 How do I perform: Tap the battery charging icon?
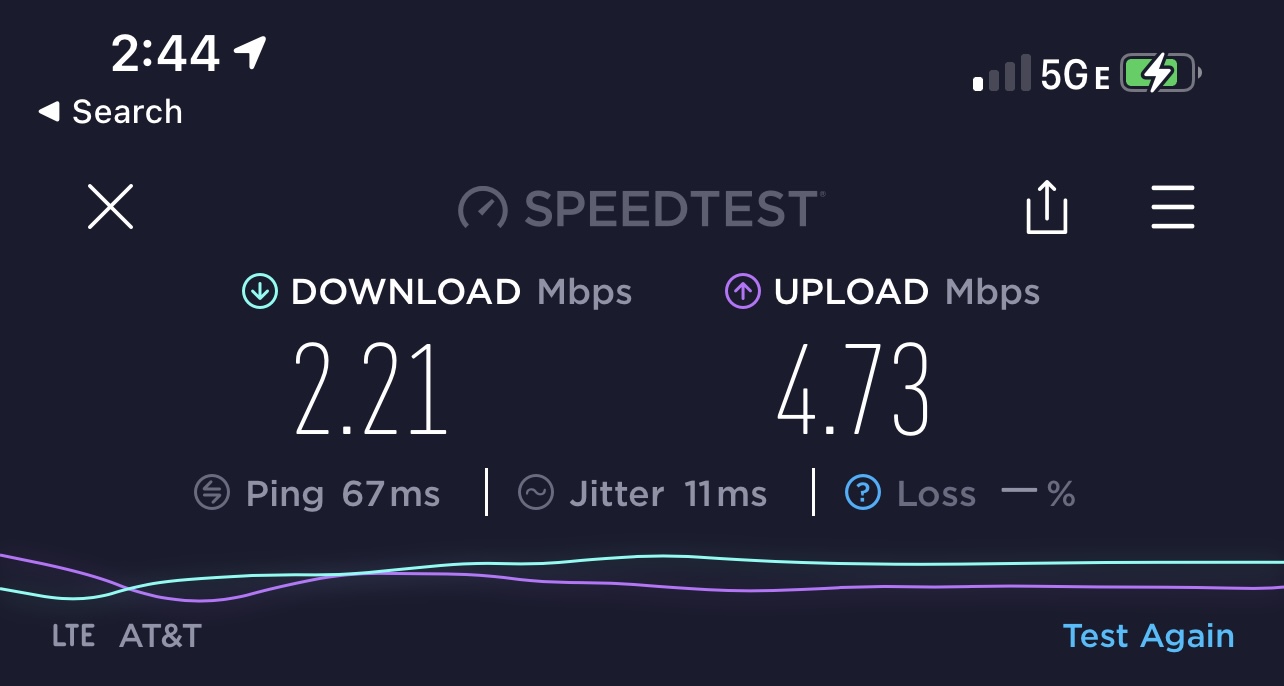pos(1161,74)
